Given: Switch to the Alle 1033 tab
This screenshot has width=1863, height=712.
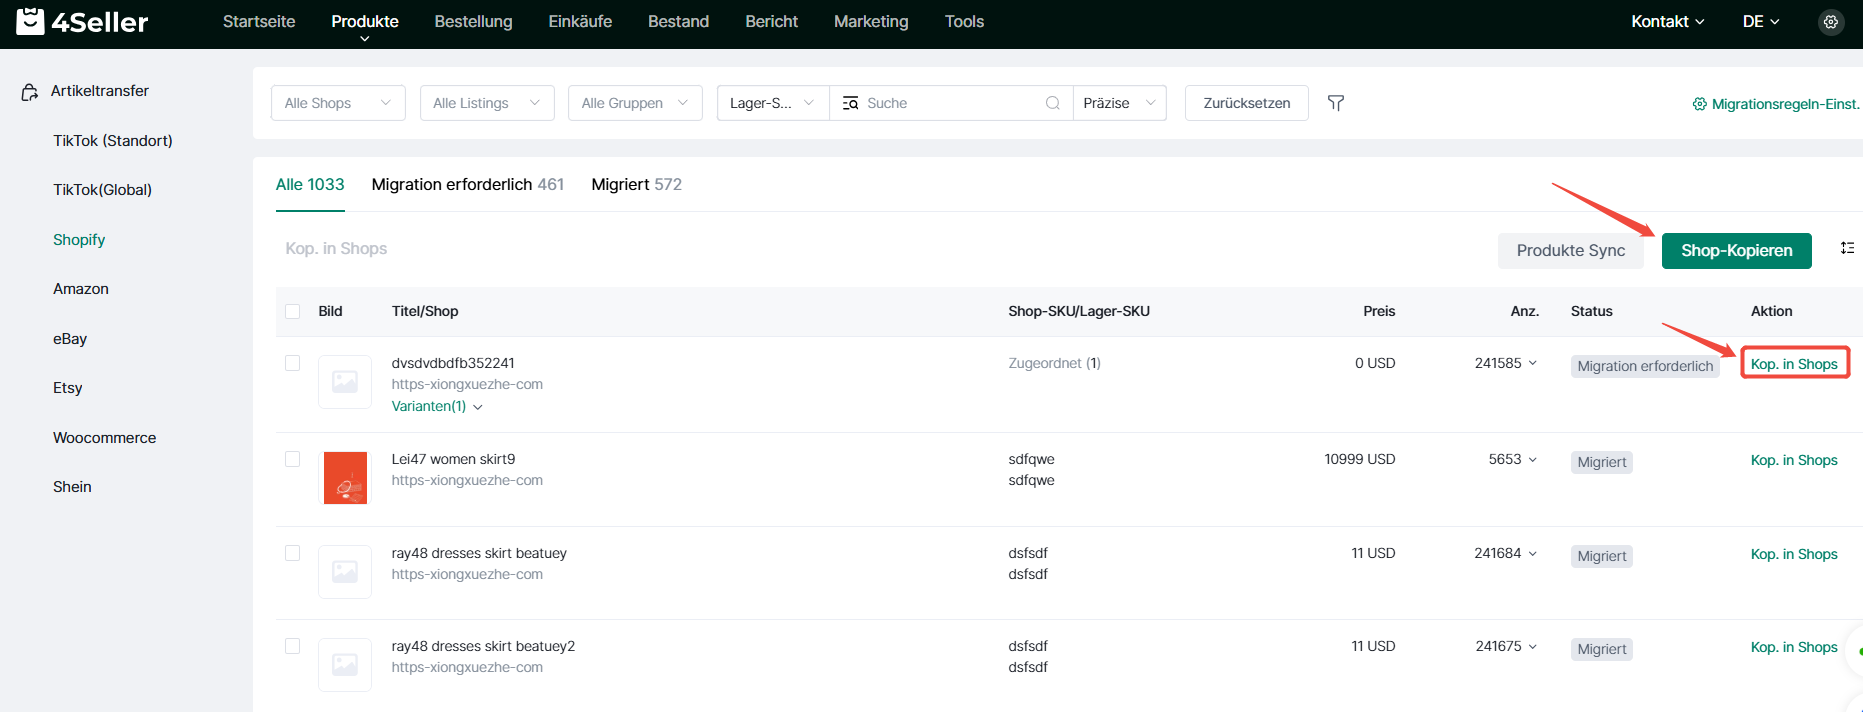Looking at the screenshot, I should 310,184.
